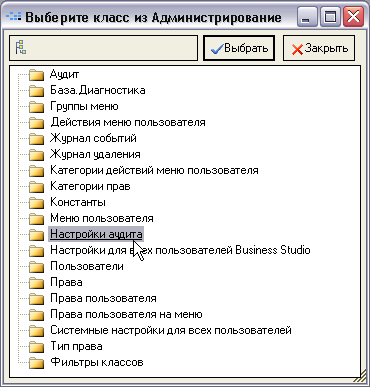The image size is (370, 387).
Task: Click the folder icon for Права пользователя
Action: coord(36,299)
